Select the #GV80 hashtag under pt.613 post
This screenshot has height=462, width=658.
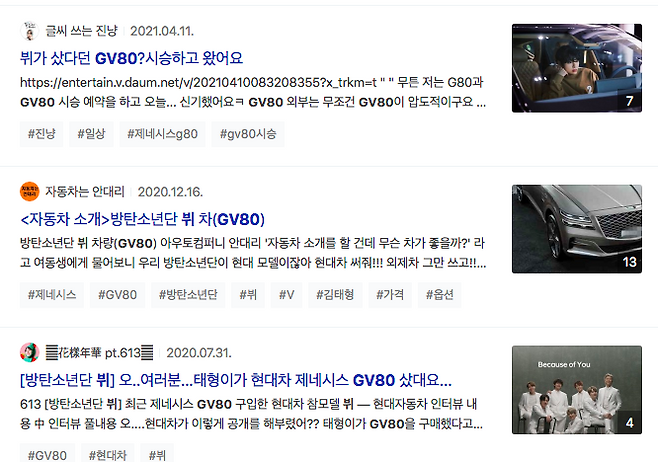point(47,455)
